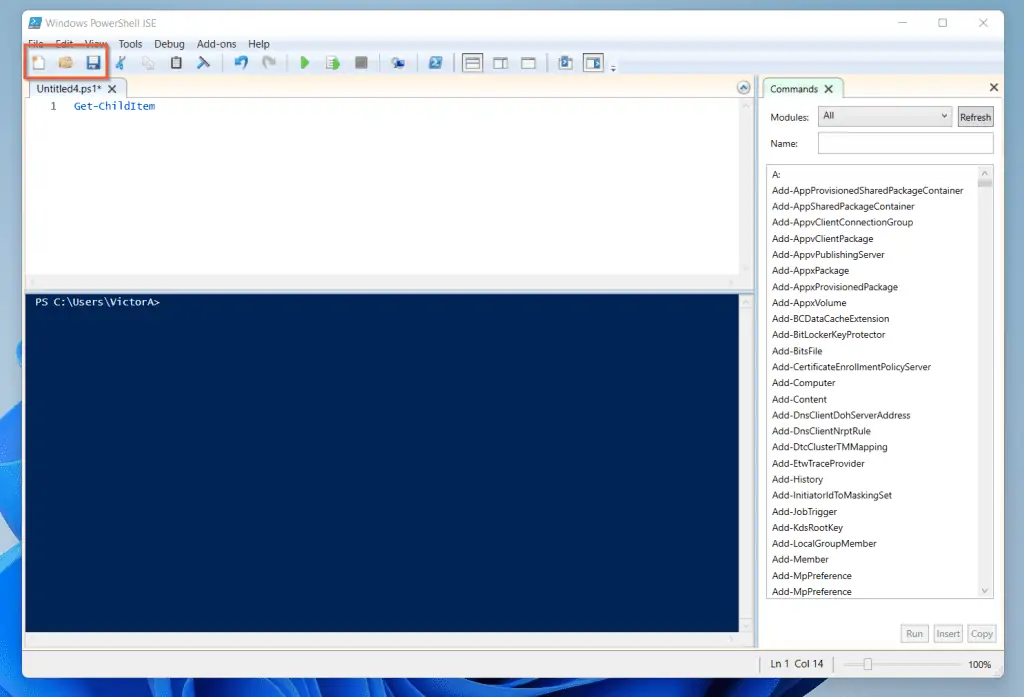Select Add-Content command
The image size is (1024, 697).
[x=799, y=399]
